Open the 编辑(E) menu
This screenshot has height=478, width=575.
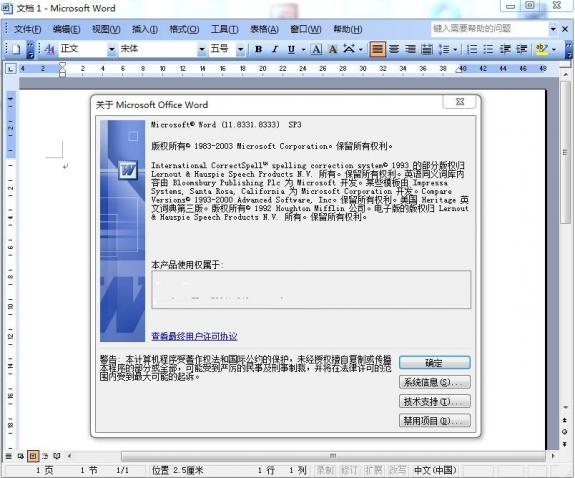click(66, 29)
